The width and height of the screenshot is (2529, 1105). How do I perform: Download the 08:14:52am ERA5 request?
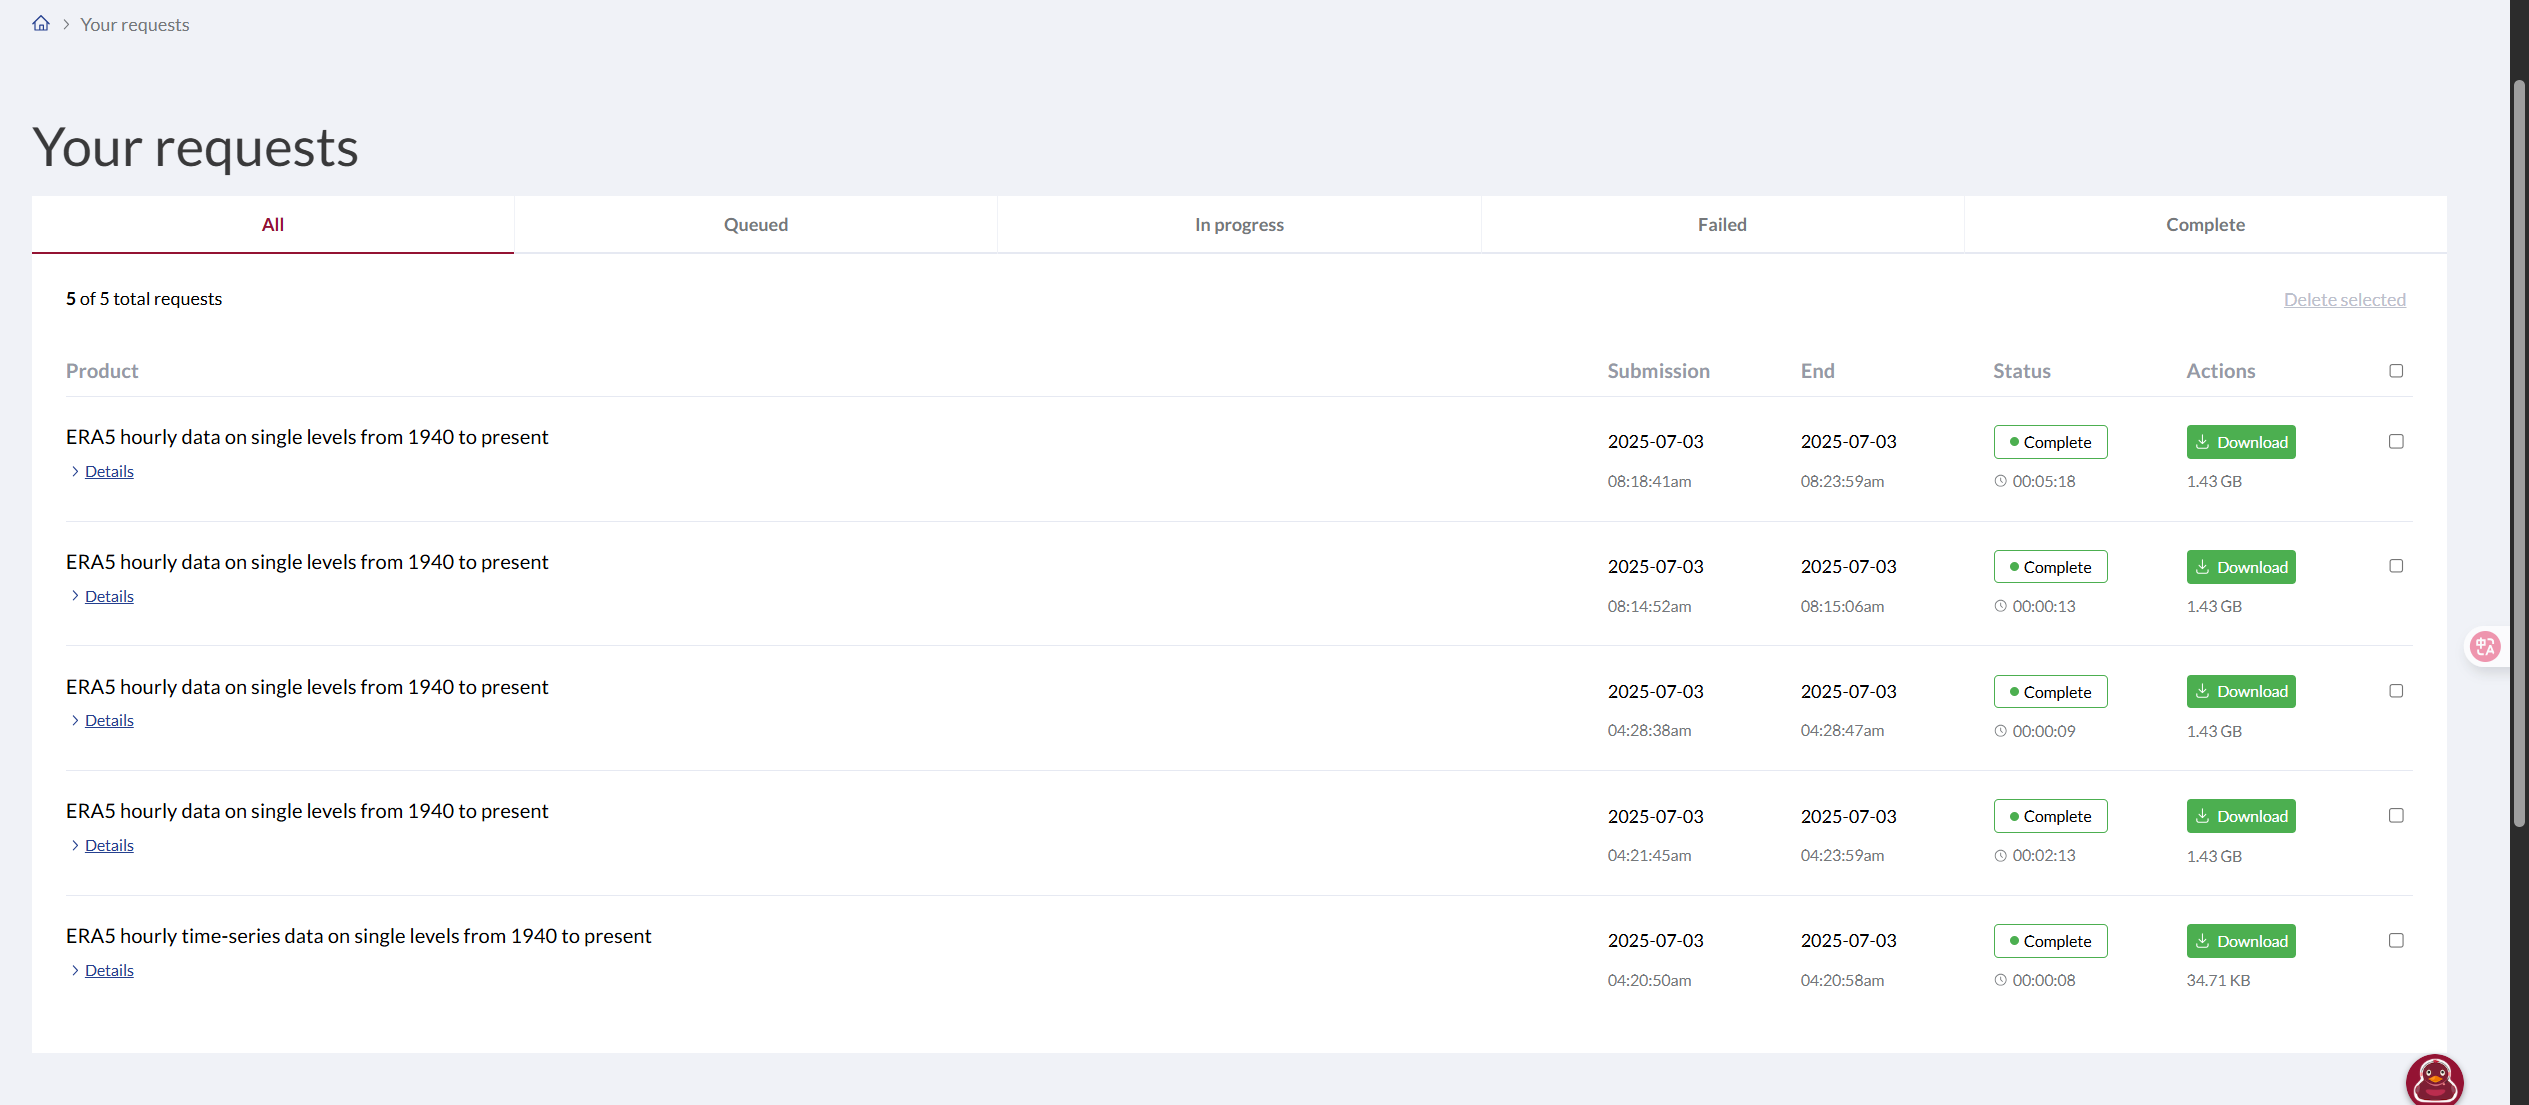pyautogui.click(x=2240, y=567)
